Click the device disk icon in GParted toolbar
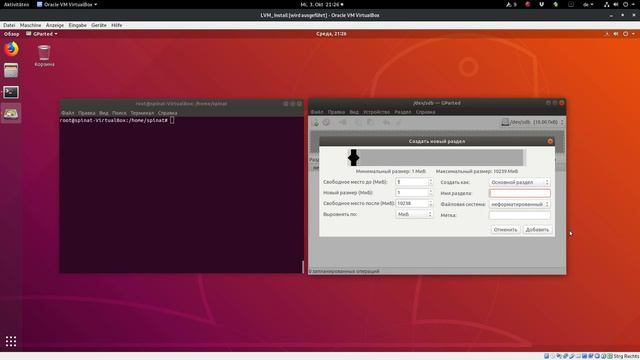640x360 pixels. pos(505,122)
